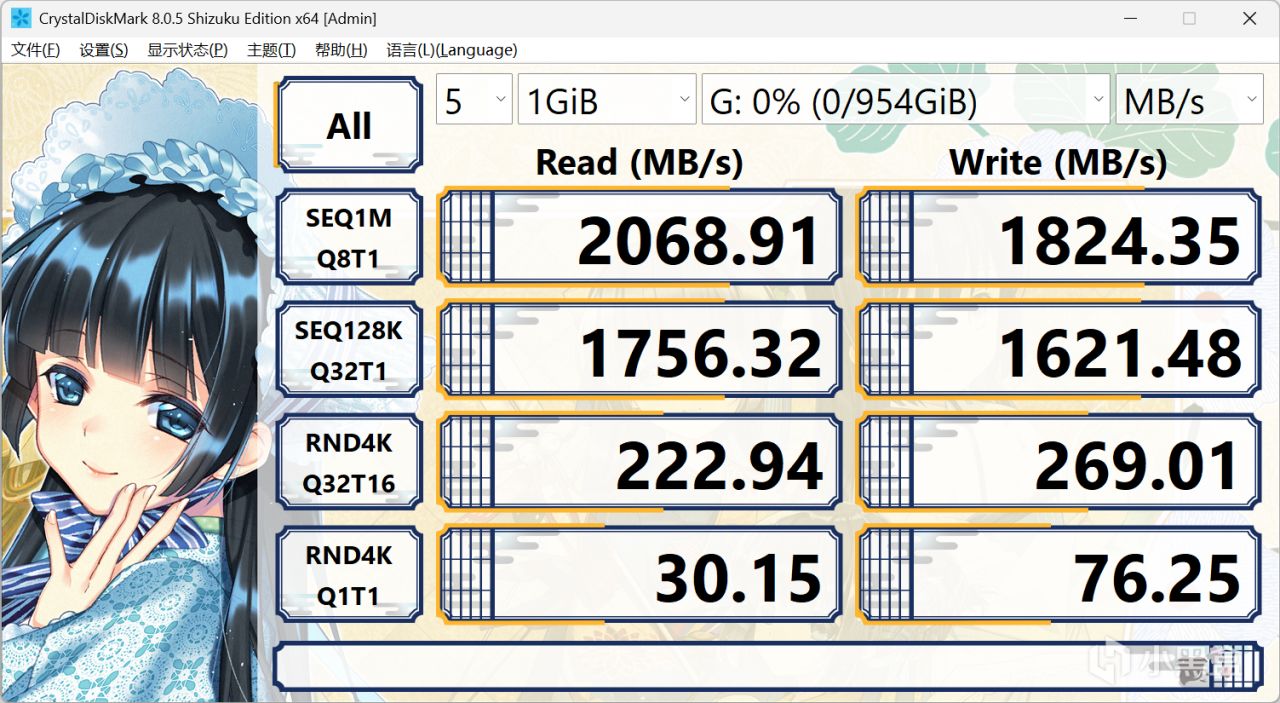Click the empty comment field at the bottom
This screenshot has width=1280, height=703.
point(768,666)
